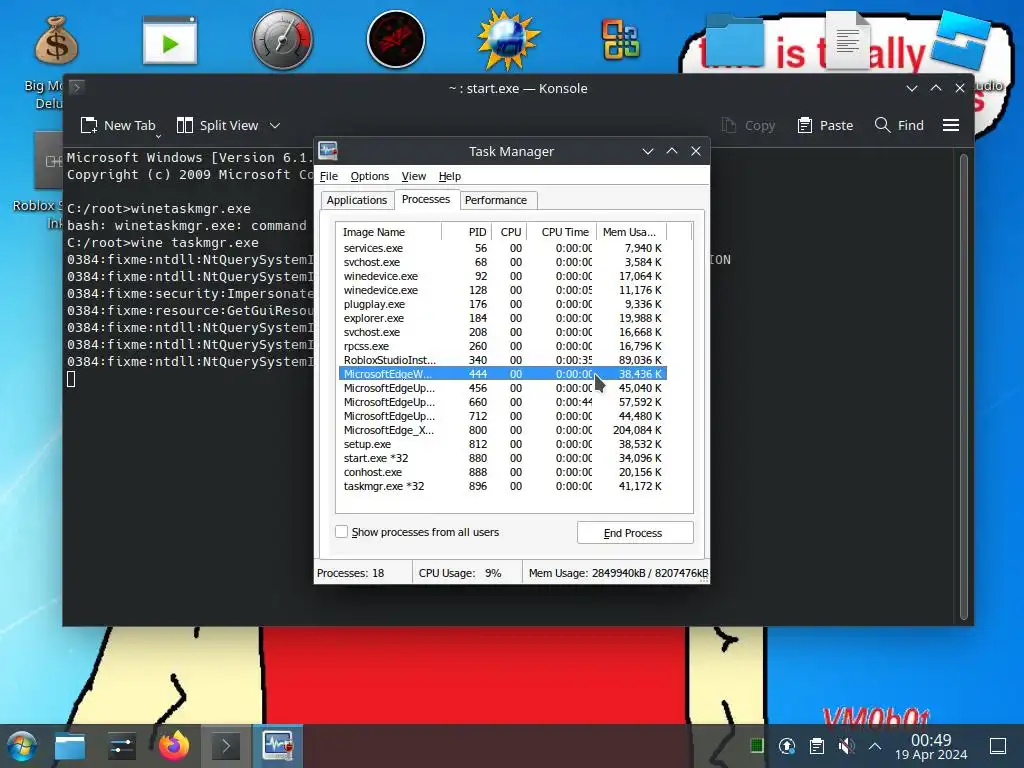Open the Task Manager File menu

328,176
